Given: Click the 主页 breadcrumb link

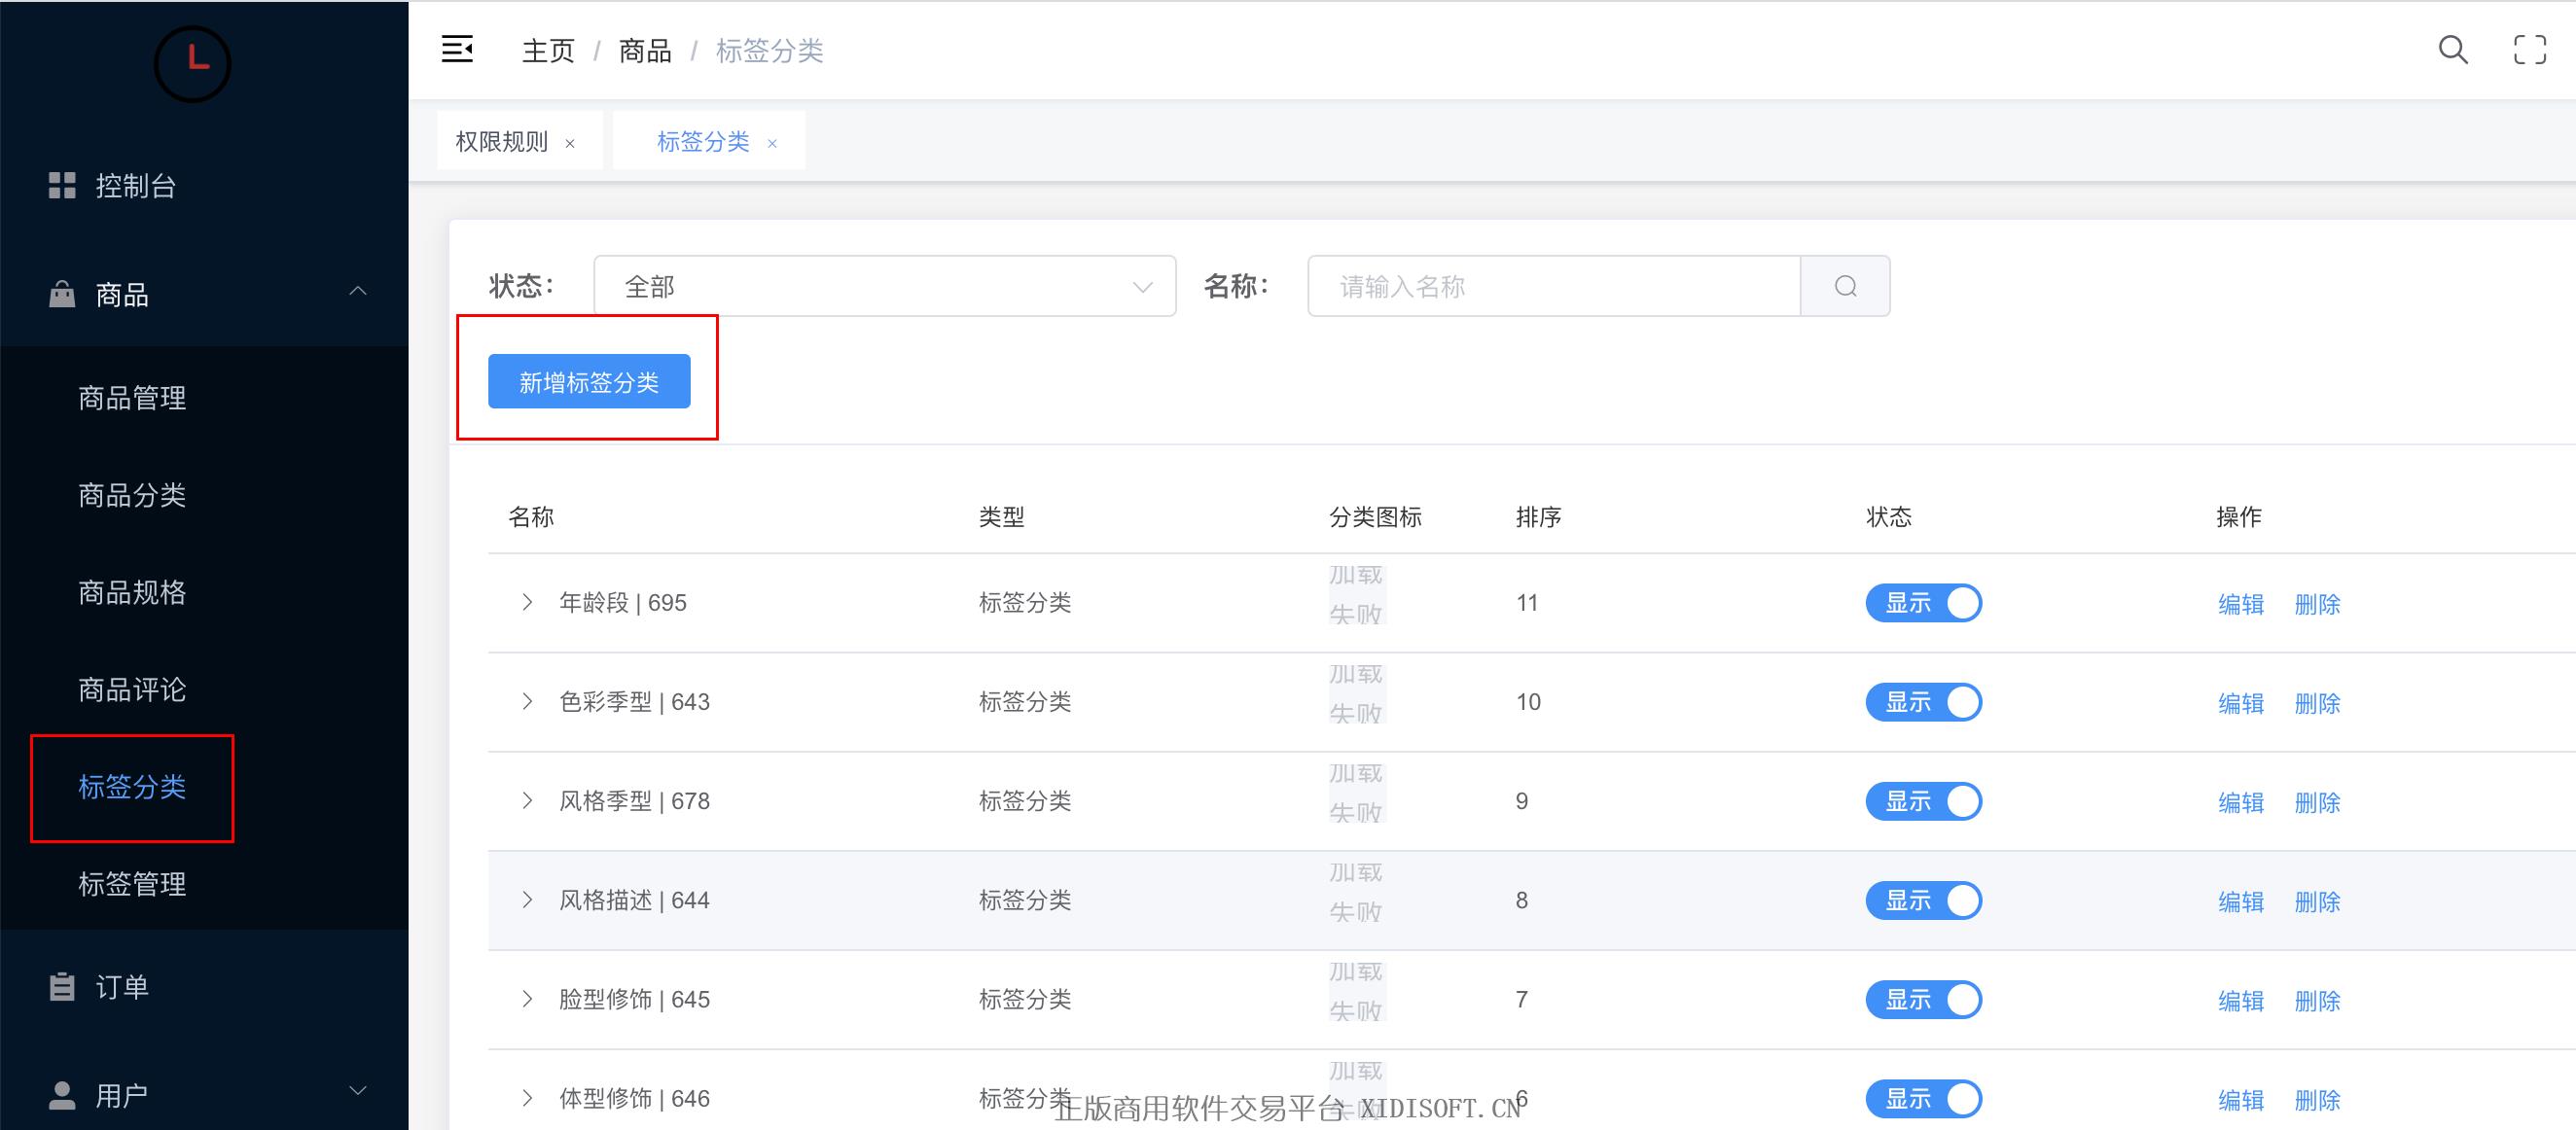Looking at the screenshot, I should pyautogui.click(x=548, y=50).
